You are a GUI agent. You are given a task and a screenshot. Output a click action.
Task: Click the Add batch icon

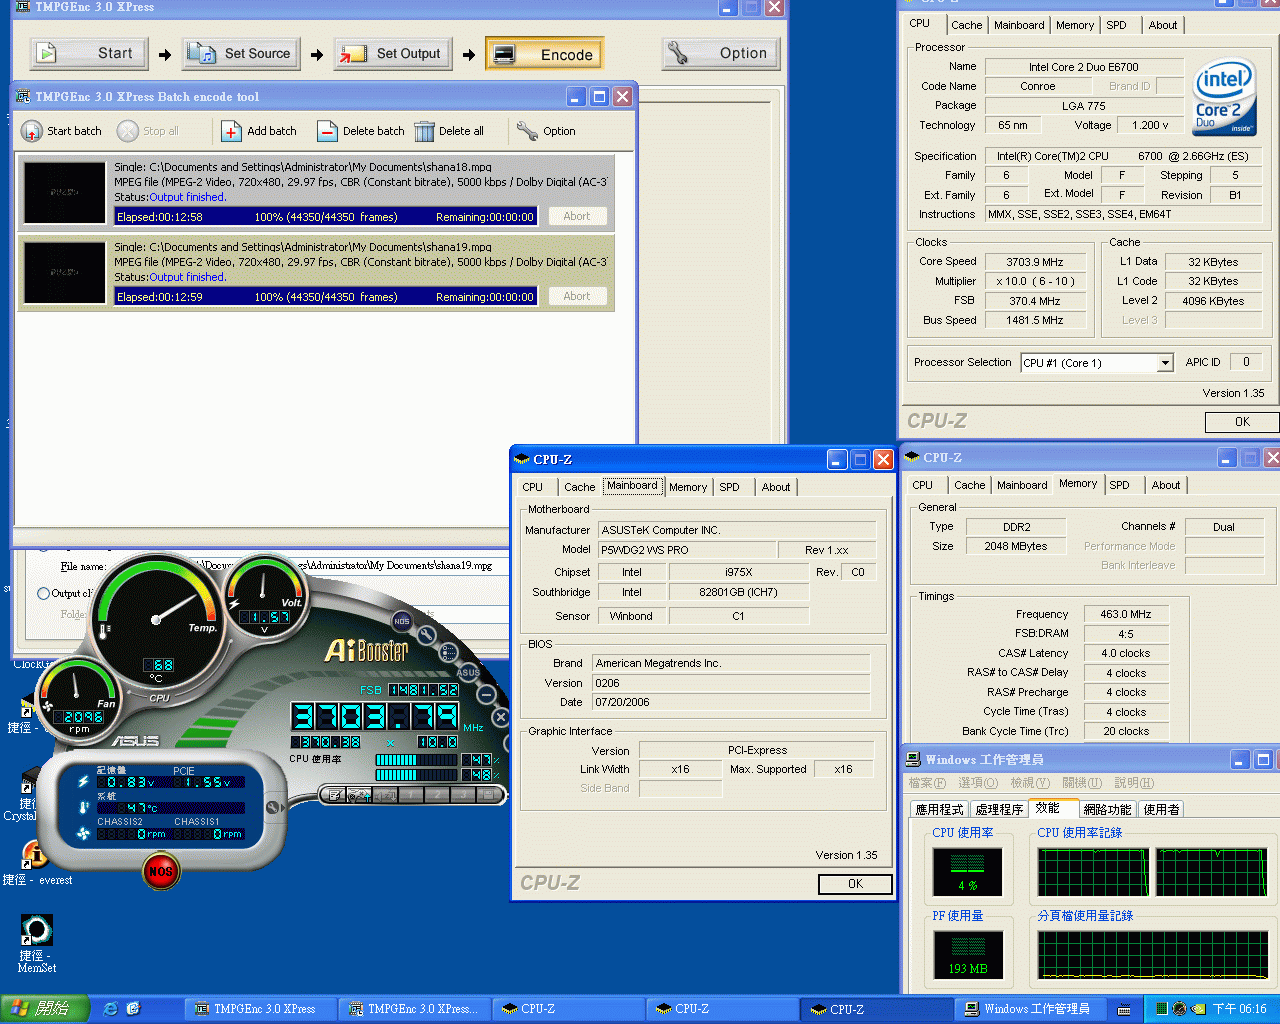[x=231, y=131]
